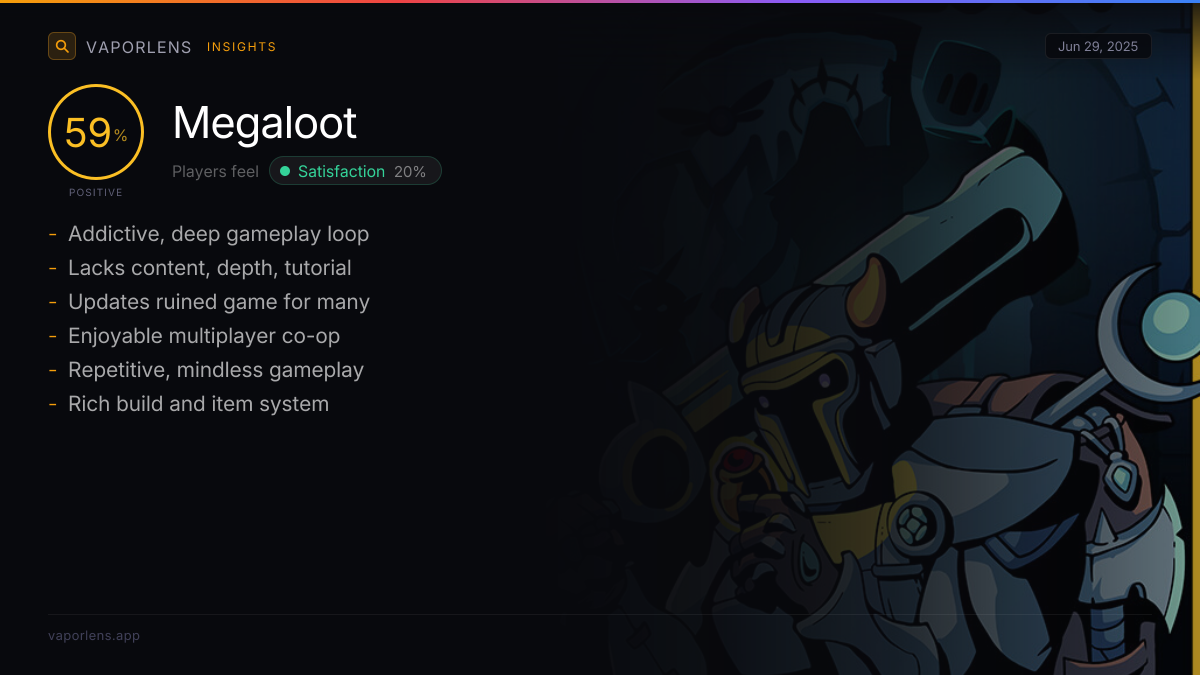The image size is (1200, 675).
Task: Select 'Lacks content, depth, tutorial' insight
Action: [210, 268]
